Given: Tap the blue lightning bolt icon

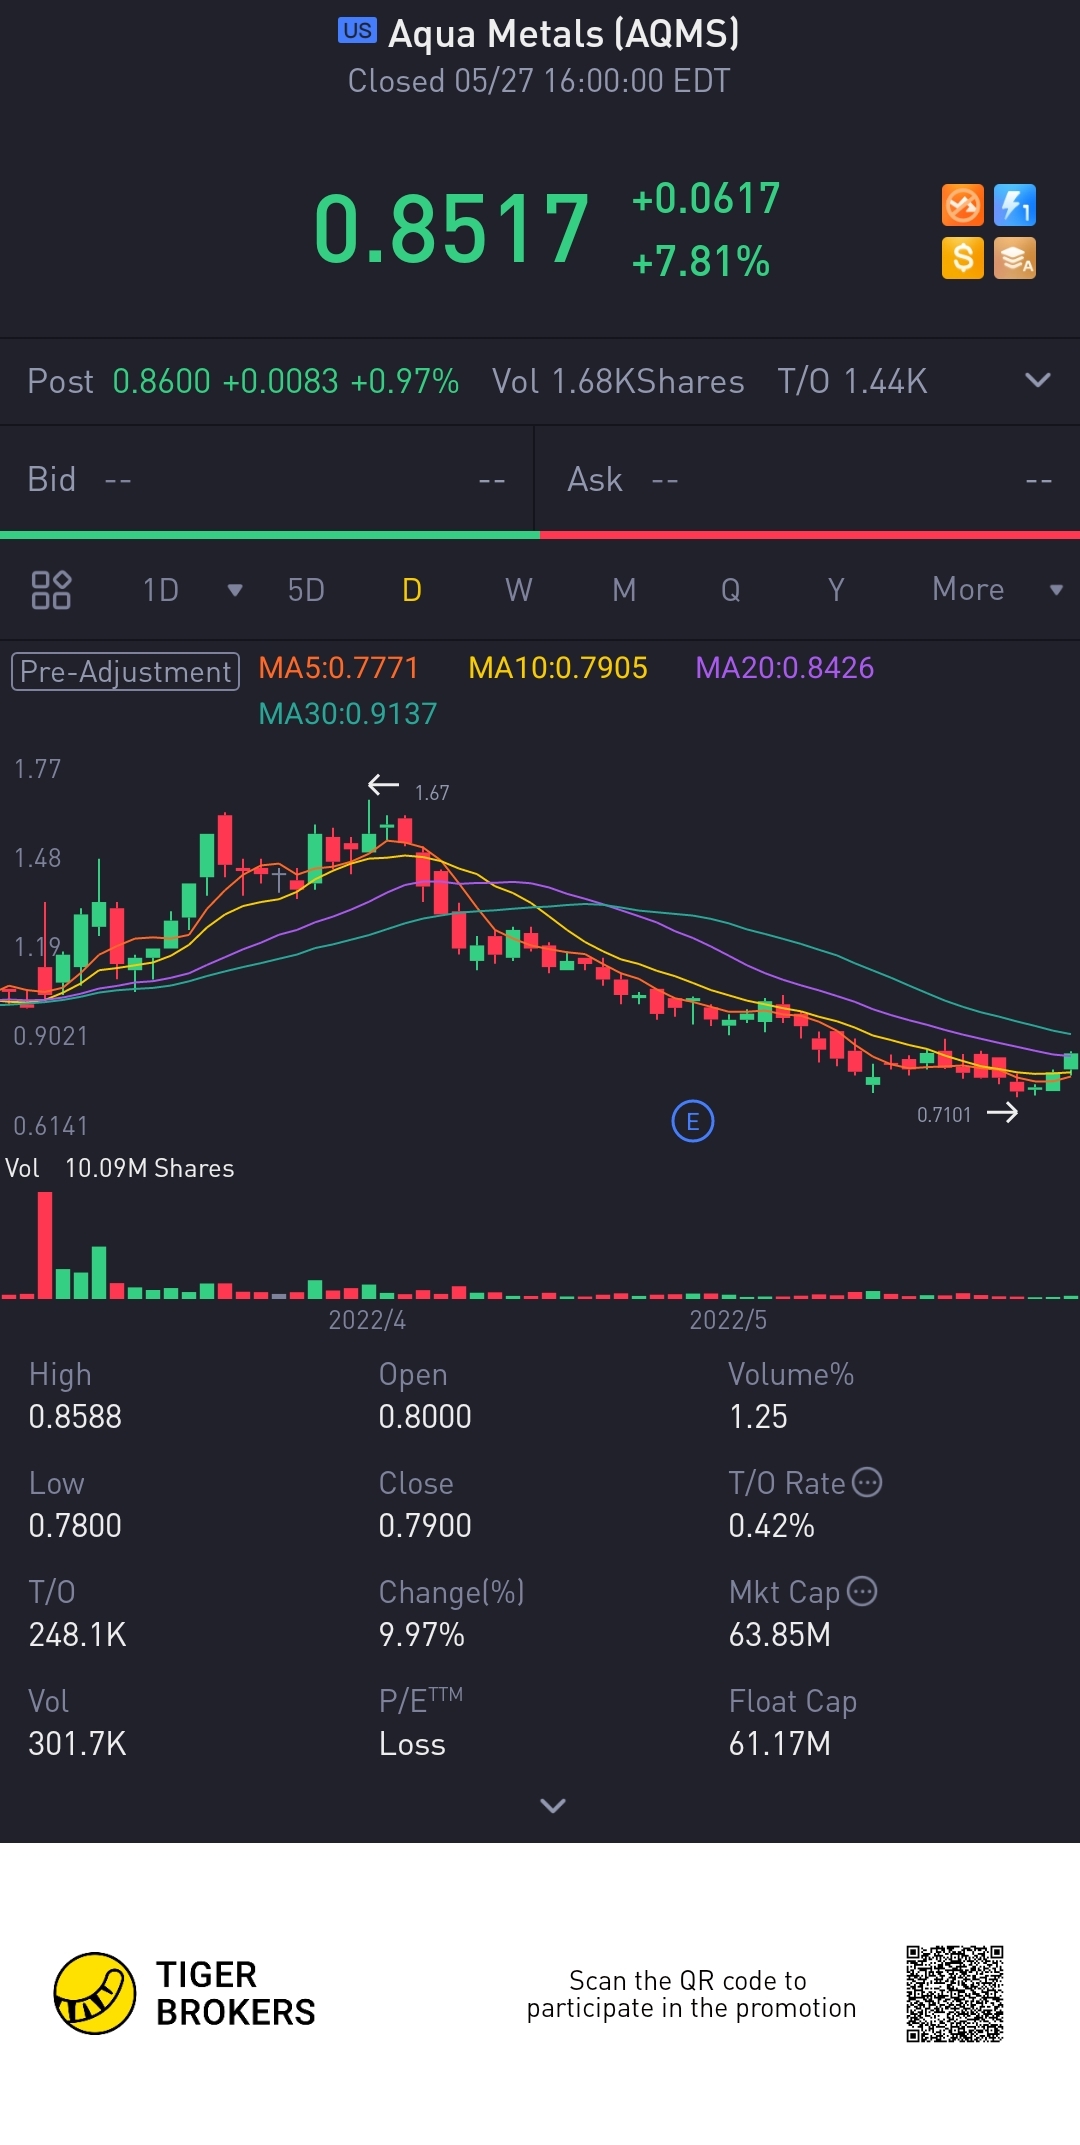Looking at the screenshot, I should [x=1015, y=206].
